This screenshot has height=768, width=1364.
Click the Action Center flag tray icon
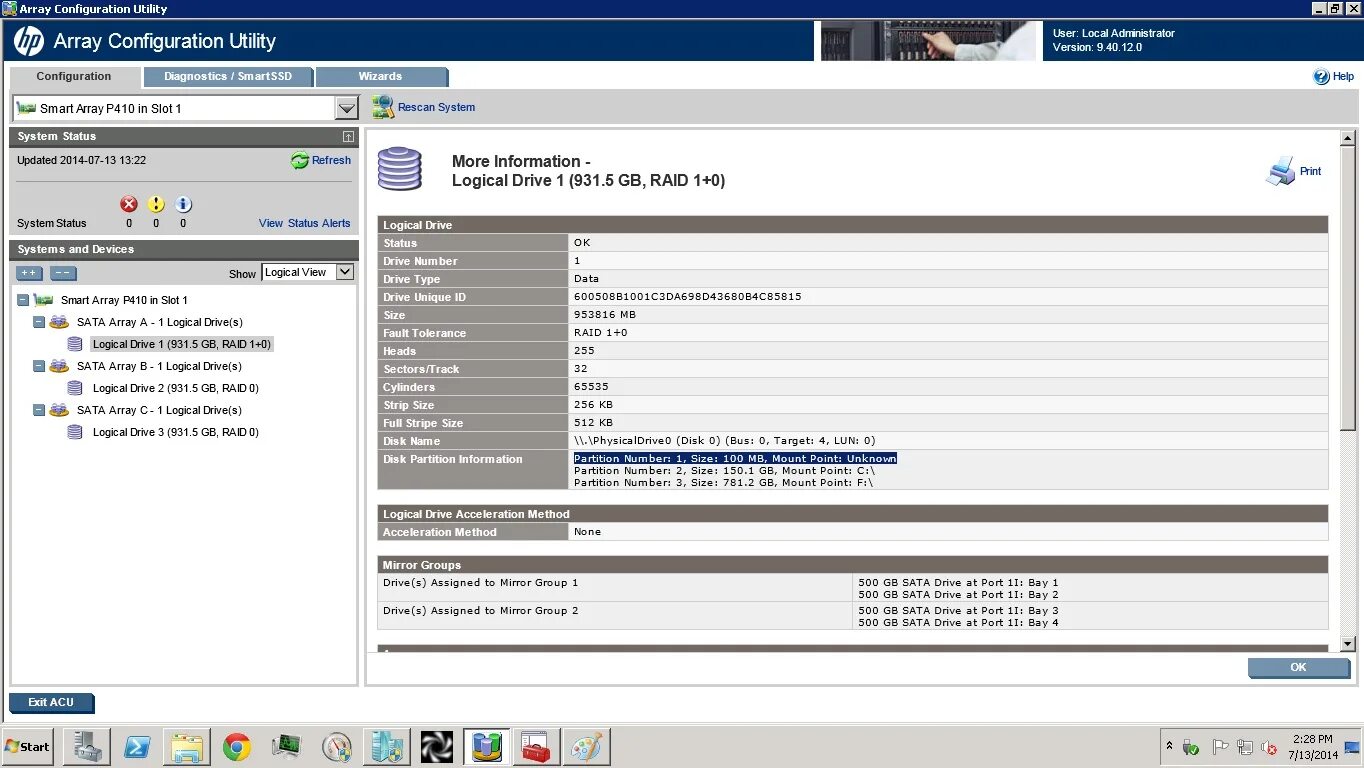click(x=1219, y=747)
